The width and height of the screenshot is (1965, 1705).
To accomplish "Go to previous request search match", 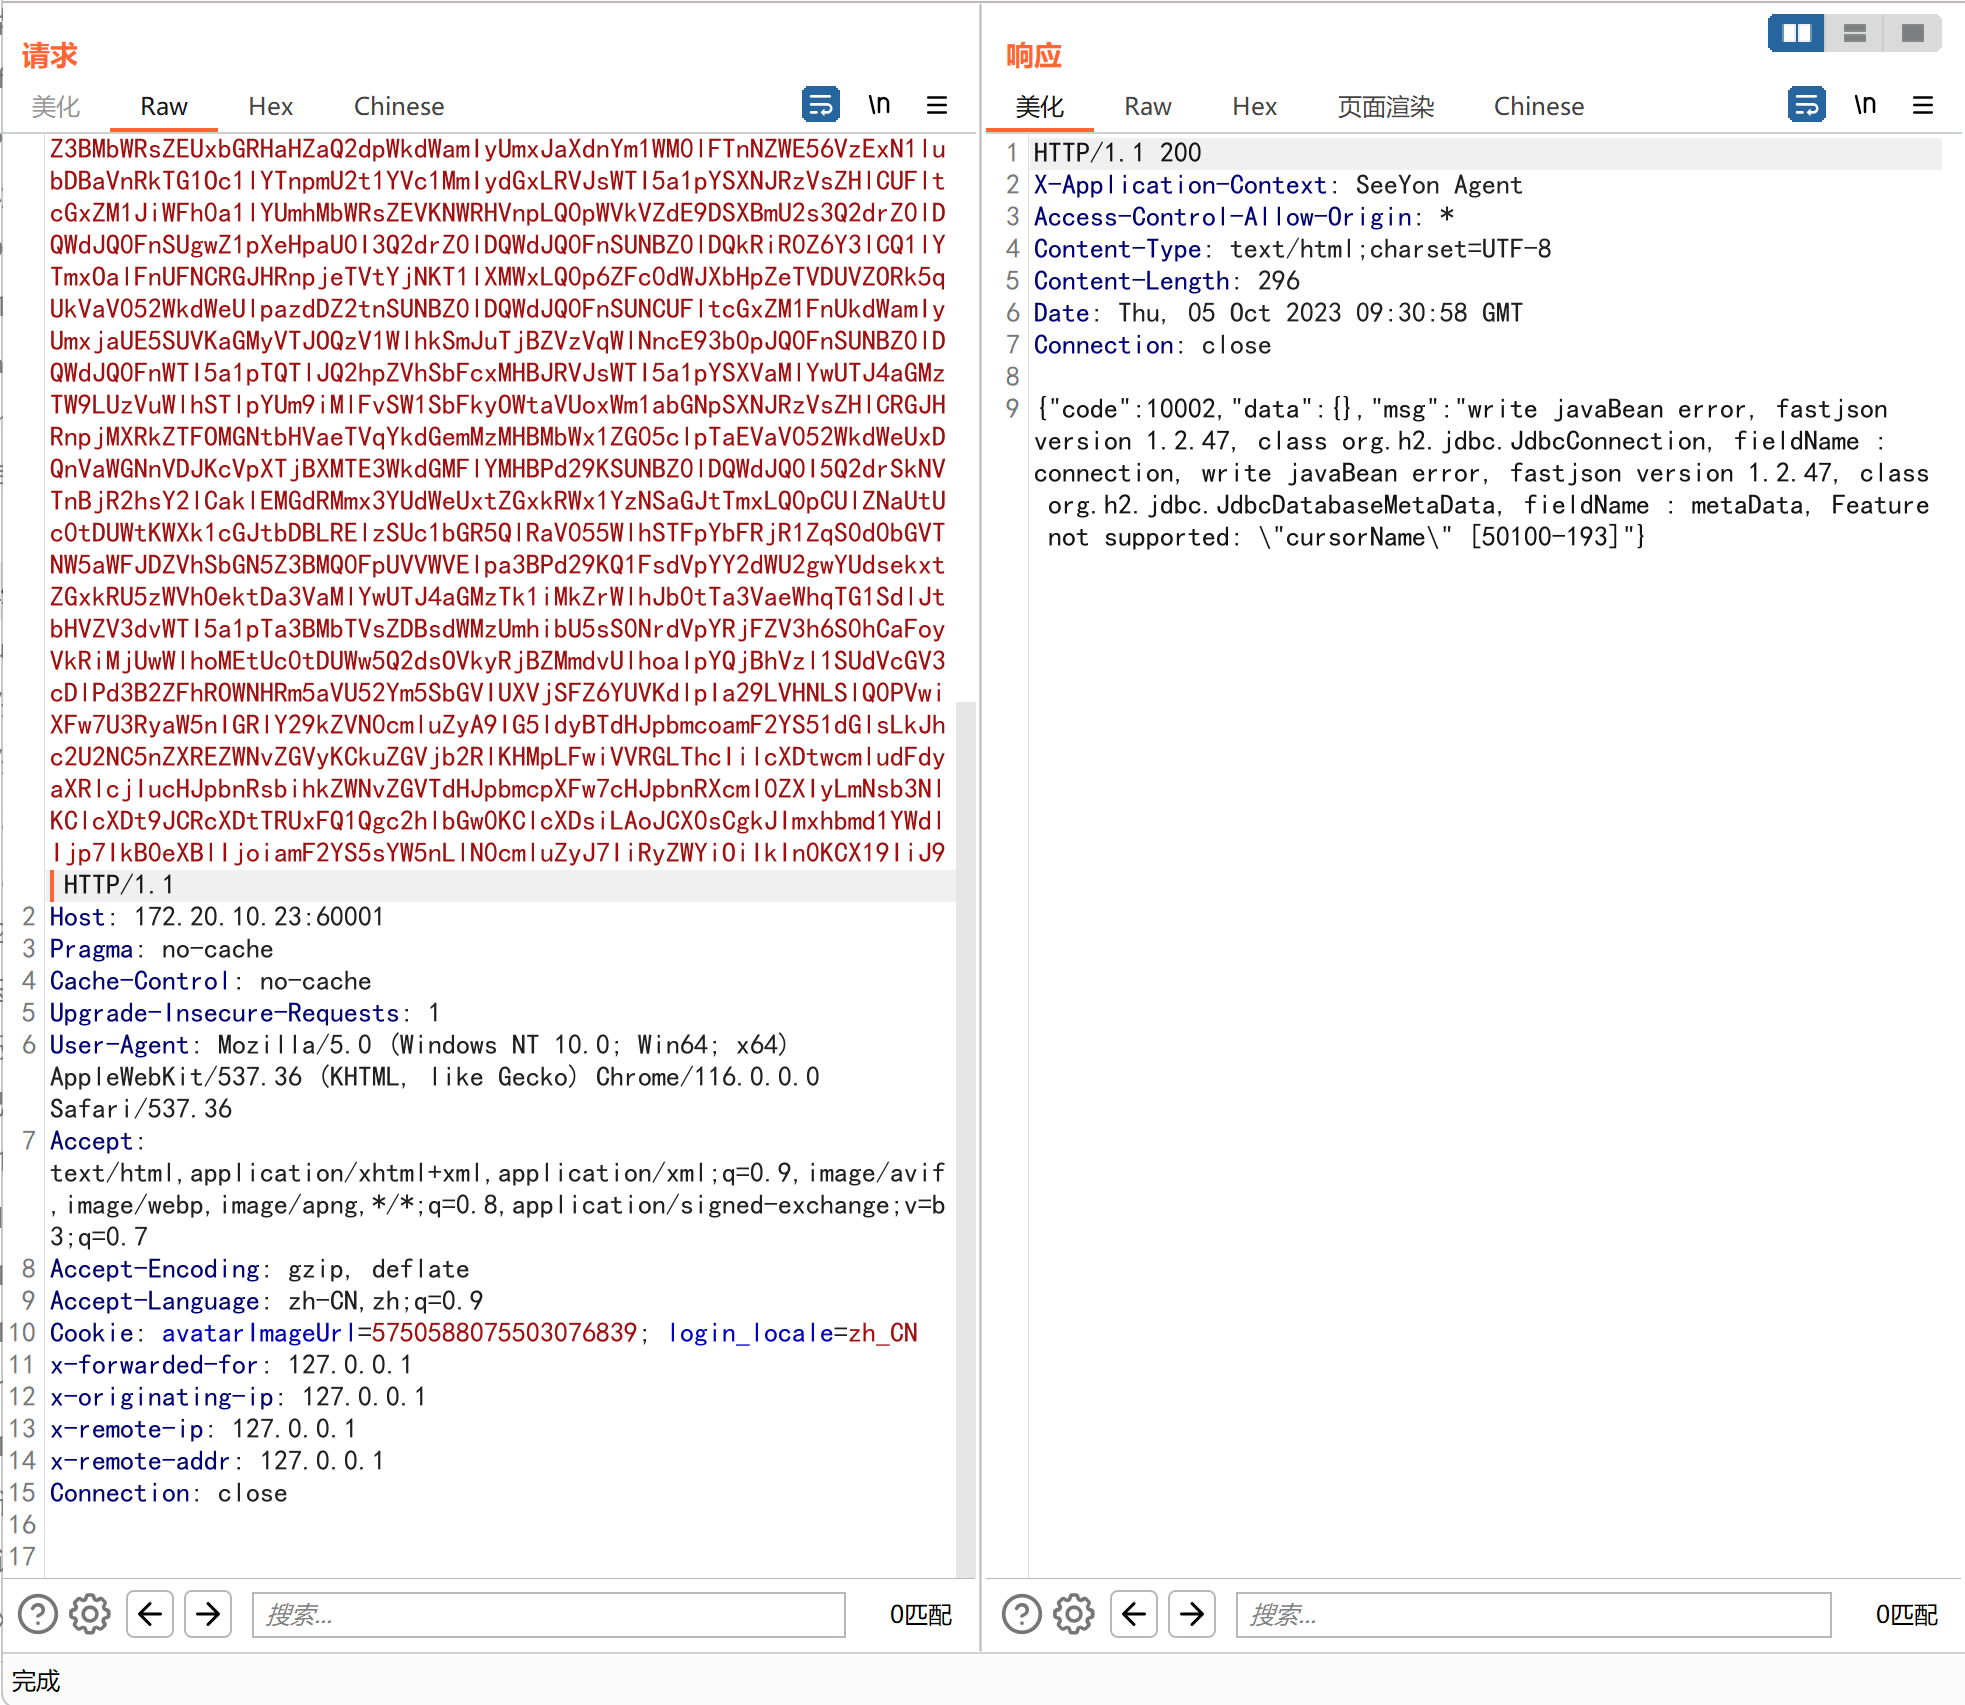I will [150, 1613].
